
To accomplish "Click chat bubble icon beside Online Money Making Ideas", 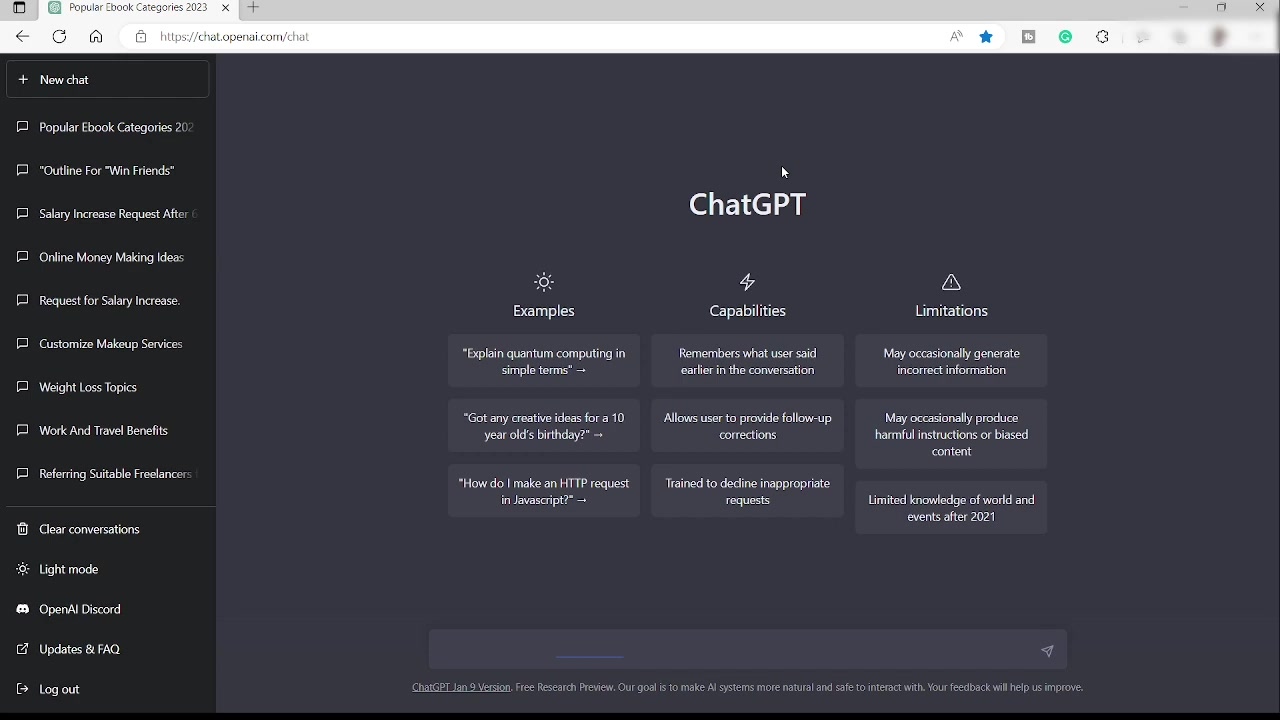I will tap(23, 257).
